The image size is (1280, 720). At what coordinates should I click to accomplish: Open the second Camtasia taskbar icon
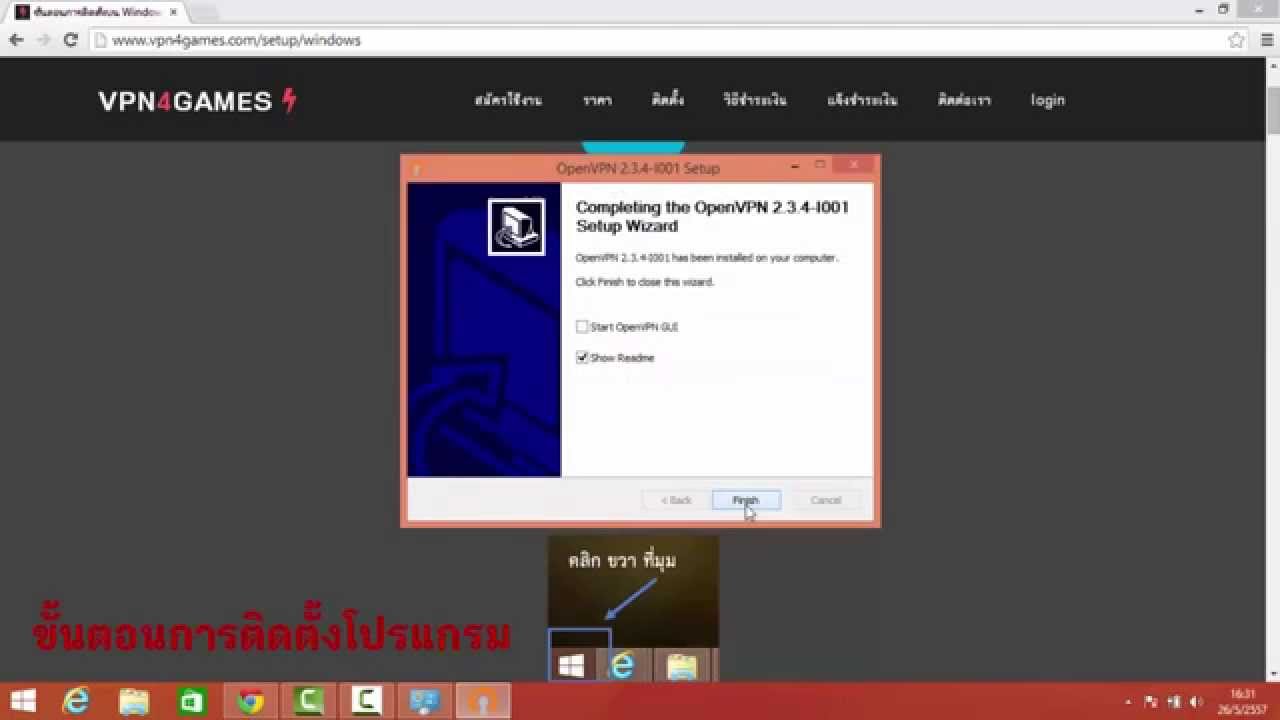coord(366,701)
